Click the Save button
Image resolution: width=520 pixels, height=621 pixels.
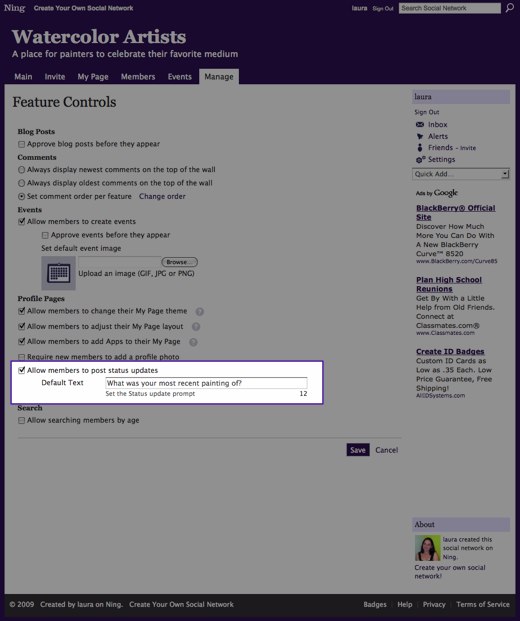(x=358, y=450)
